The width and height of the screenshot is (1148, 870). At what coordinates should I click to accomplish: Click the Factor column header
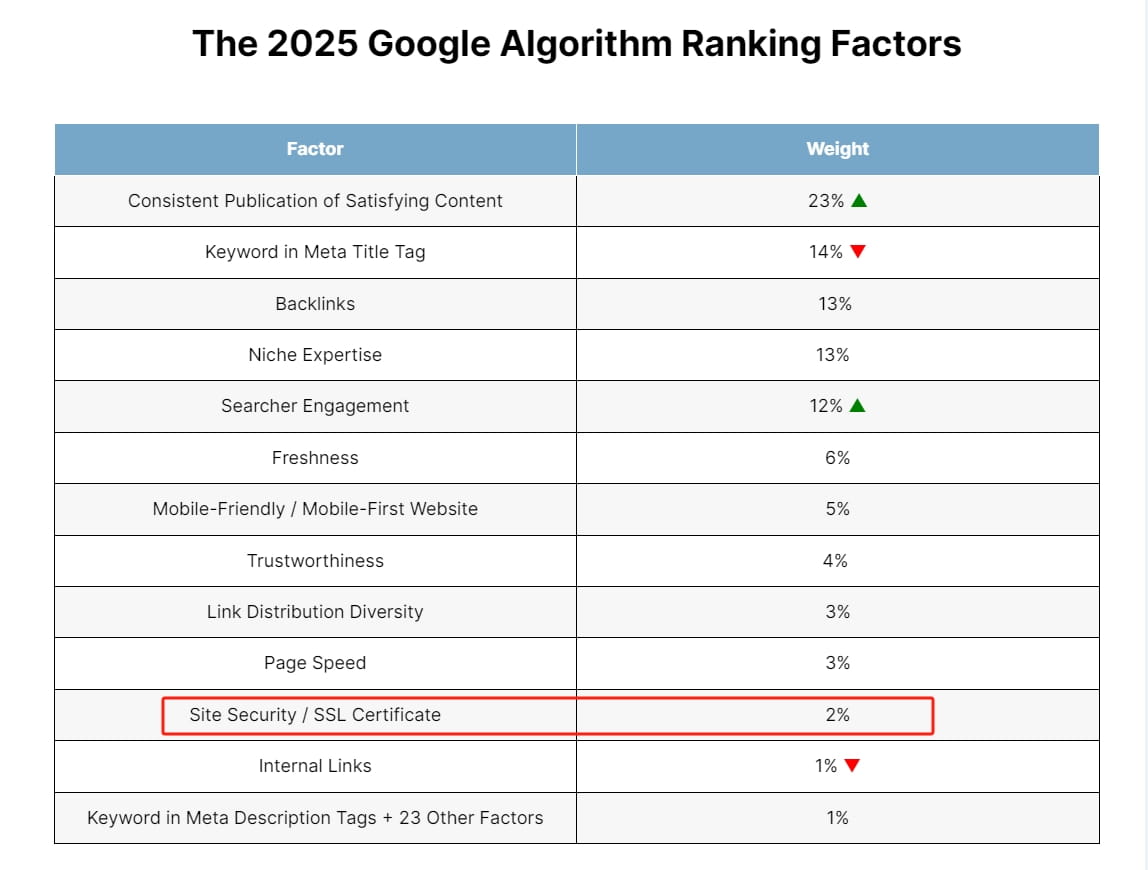tap(315, 149)
